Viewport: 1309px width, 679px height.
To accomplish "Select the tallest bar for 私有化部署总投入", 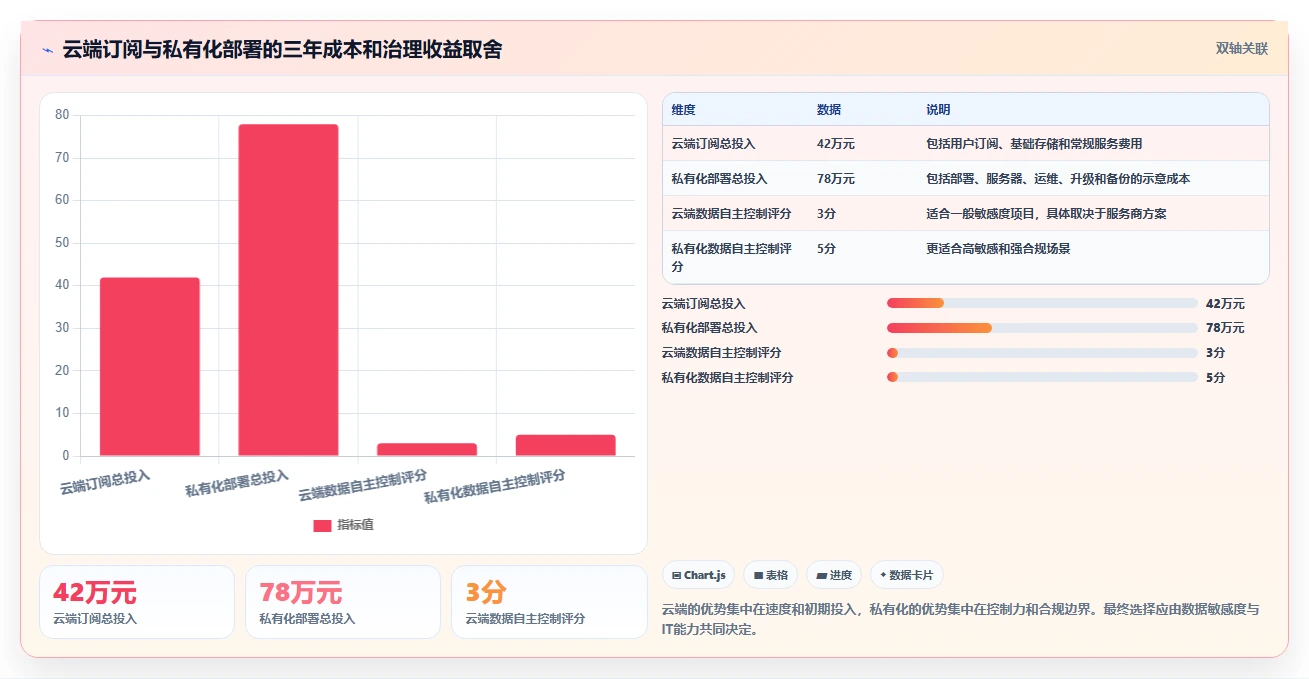I will coord(288,290).
